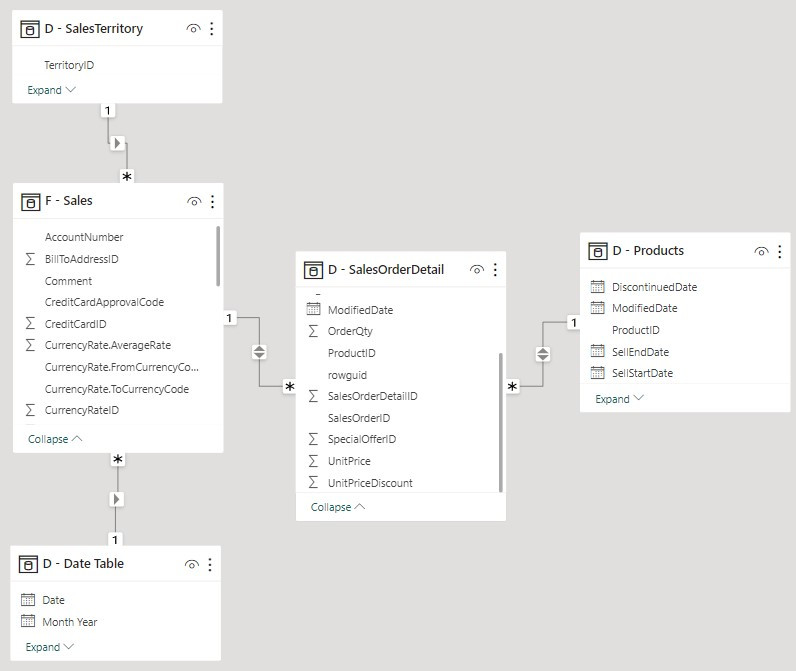
Task: Collapse the F - Sales field list
Action: [55, 439]
